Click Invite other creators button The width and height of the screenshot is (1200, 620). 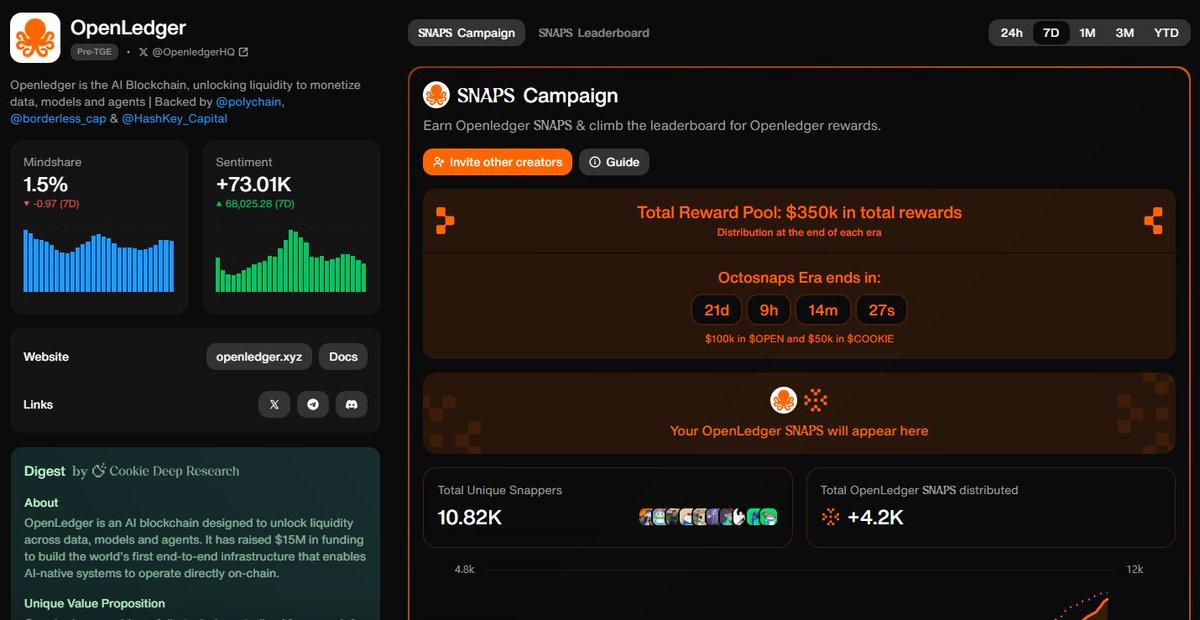[497, 162]
